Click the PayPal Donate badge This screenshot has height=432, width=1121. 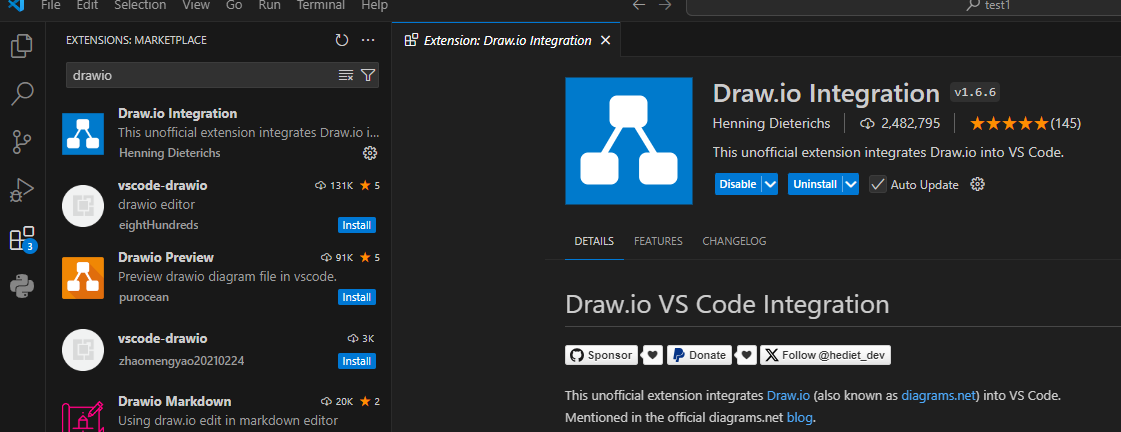coord(699,355)
